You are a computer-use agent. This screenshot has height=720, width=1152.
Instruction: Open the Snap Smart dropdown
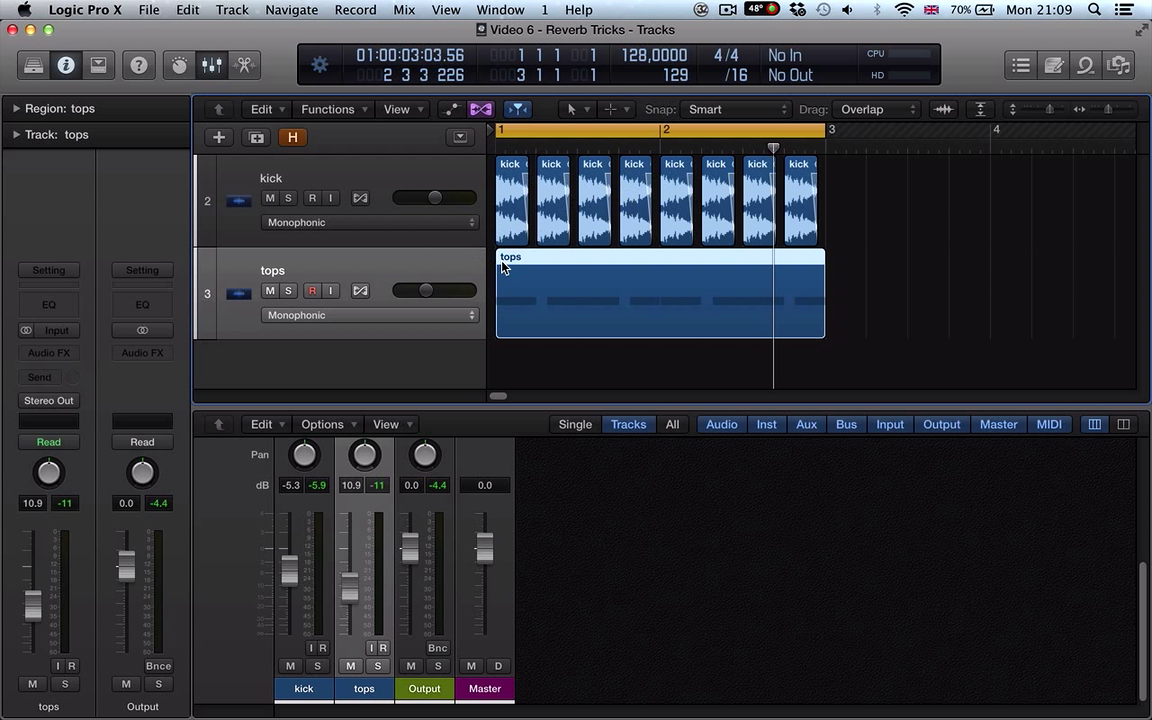(x=738, y=109)
